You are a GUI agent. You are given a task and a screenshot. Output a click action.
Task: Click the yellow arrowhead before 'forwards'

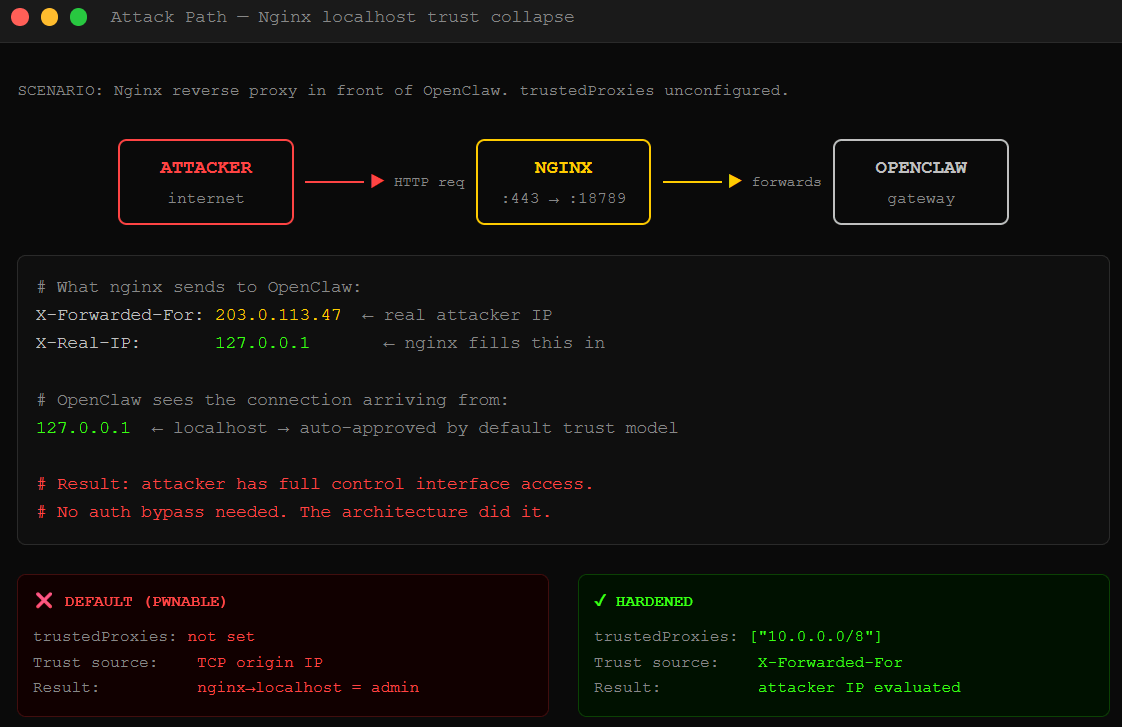pyautogui.click(x=735, y=181)
